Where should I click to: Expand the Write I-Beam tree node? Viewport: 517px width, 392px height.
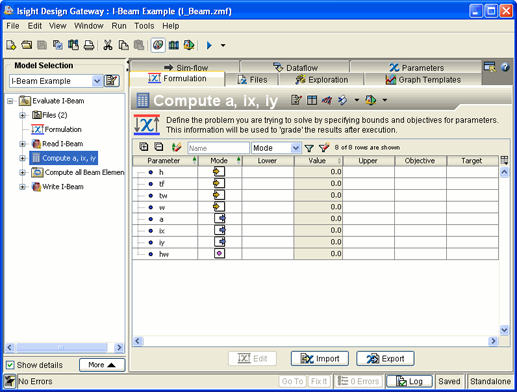22,187
